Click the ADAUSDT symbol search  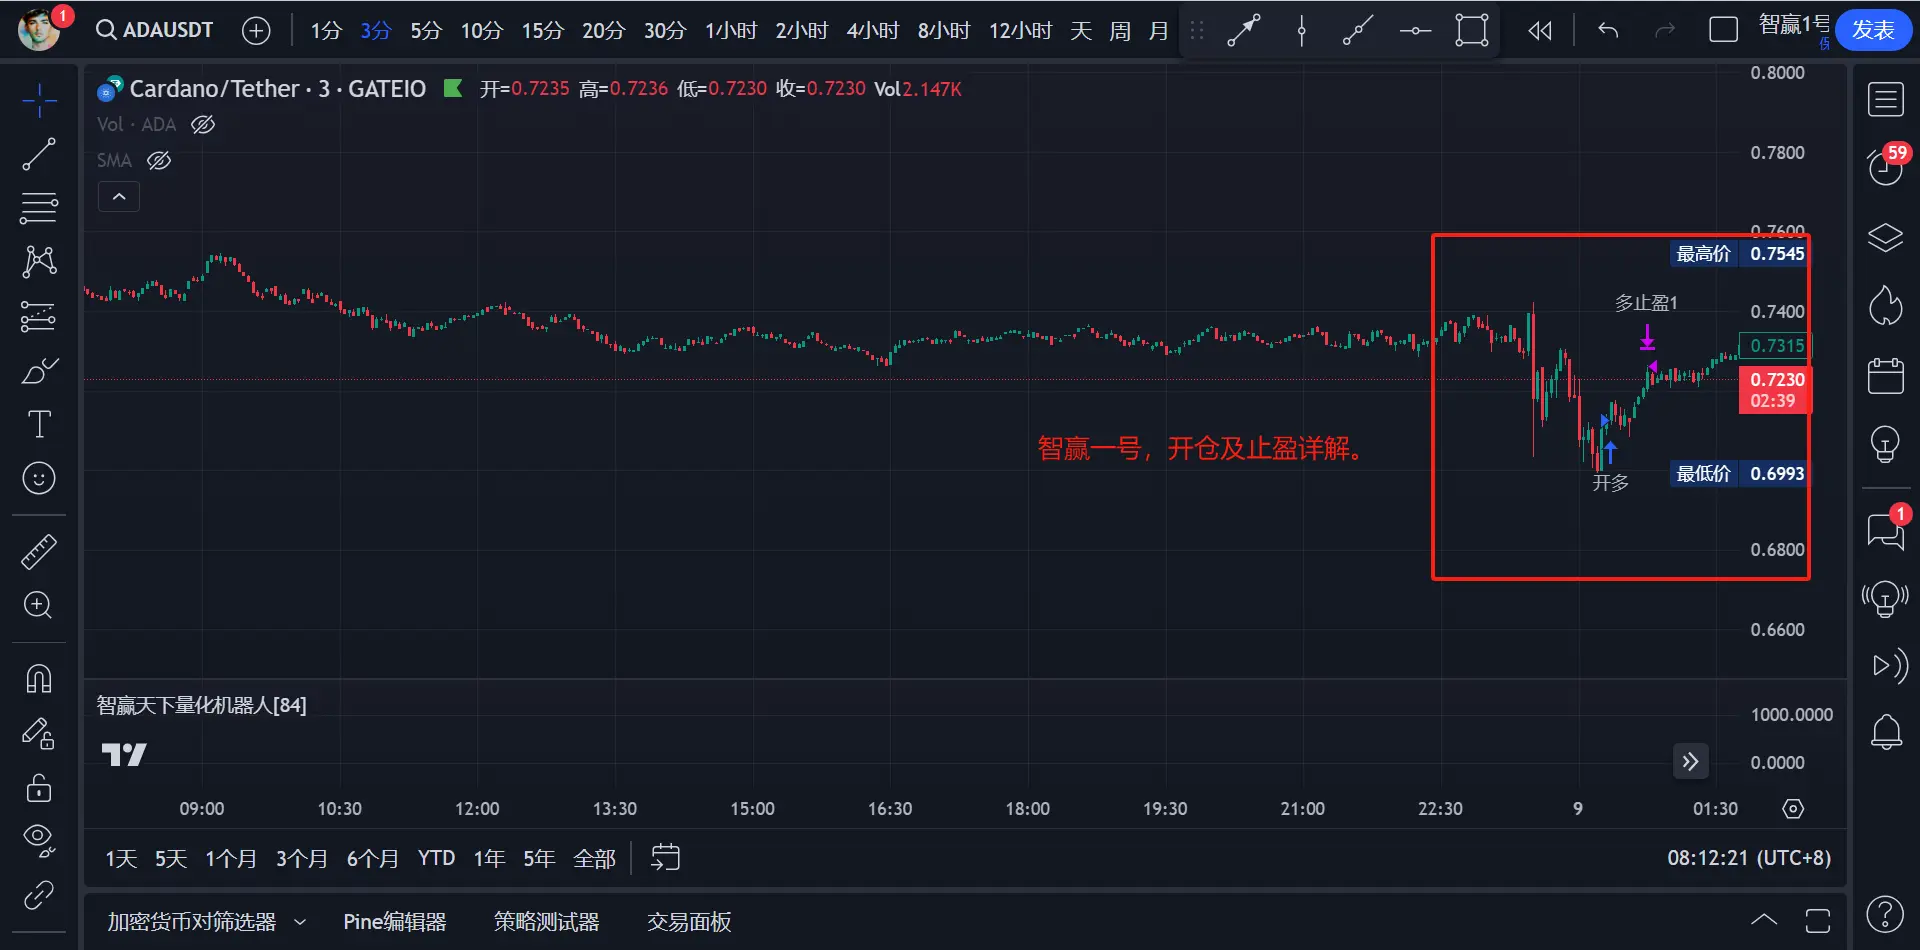[155, 30]
